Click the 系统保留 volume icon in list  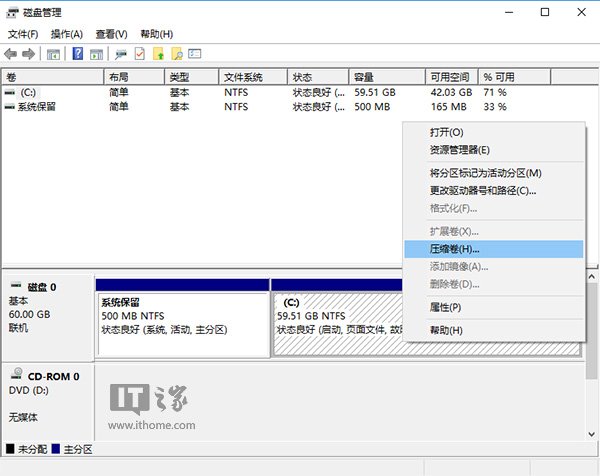point(10,107)
